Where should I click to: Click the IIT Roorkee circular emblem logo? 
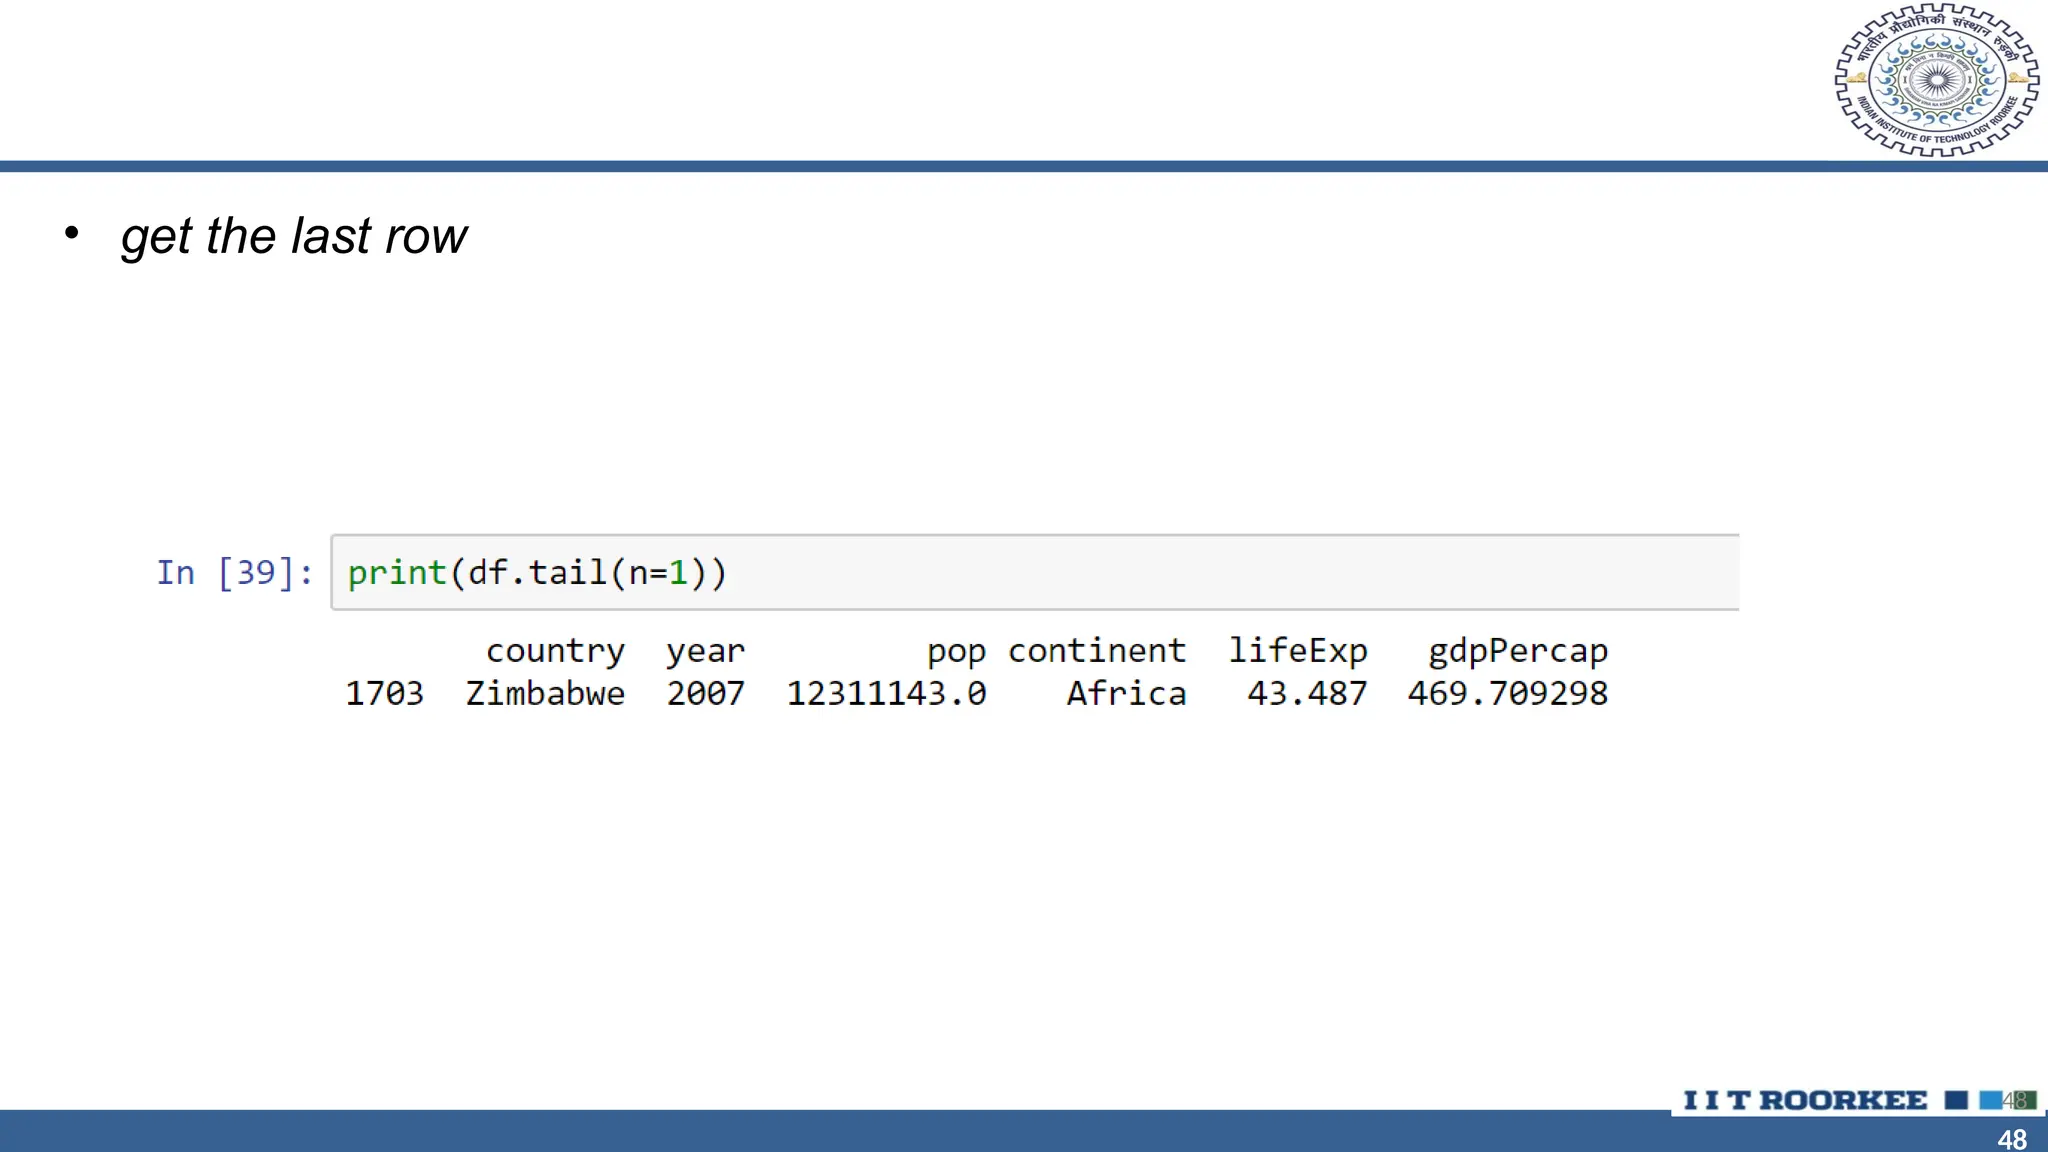[1936, 80]
